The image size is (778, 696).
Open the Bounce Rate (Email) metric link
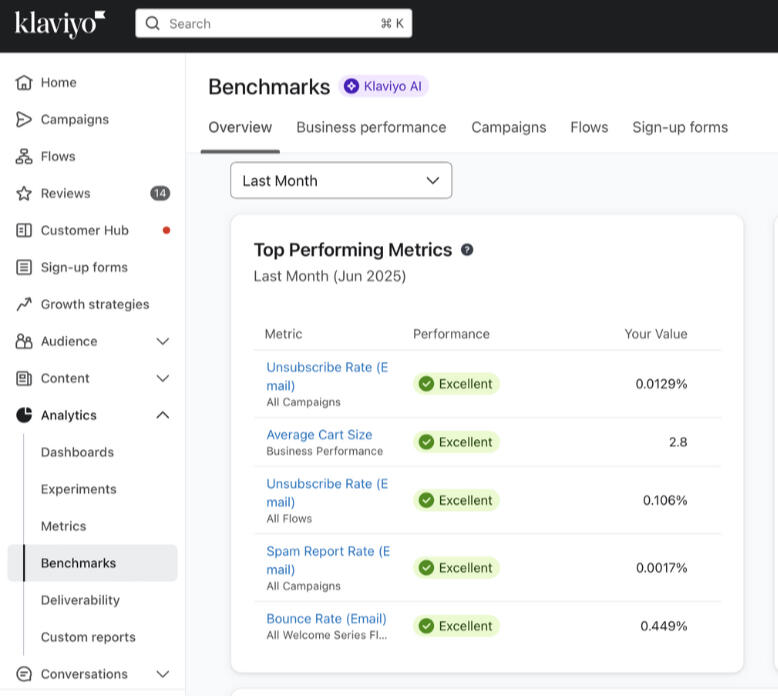(326, 619)
